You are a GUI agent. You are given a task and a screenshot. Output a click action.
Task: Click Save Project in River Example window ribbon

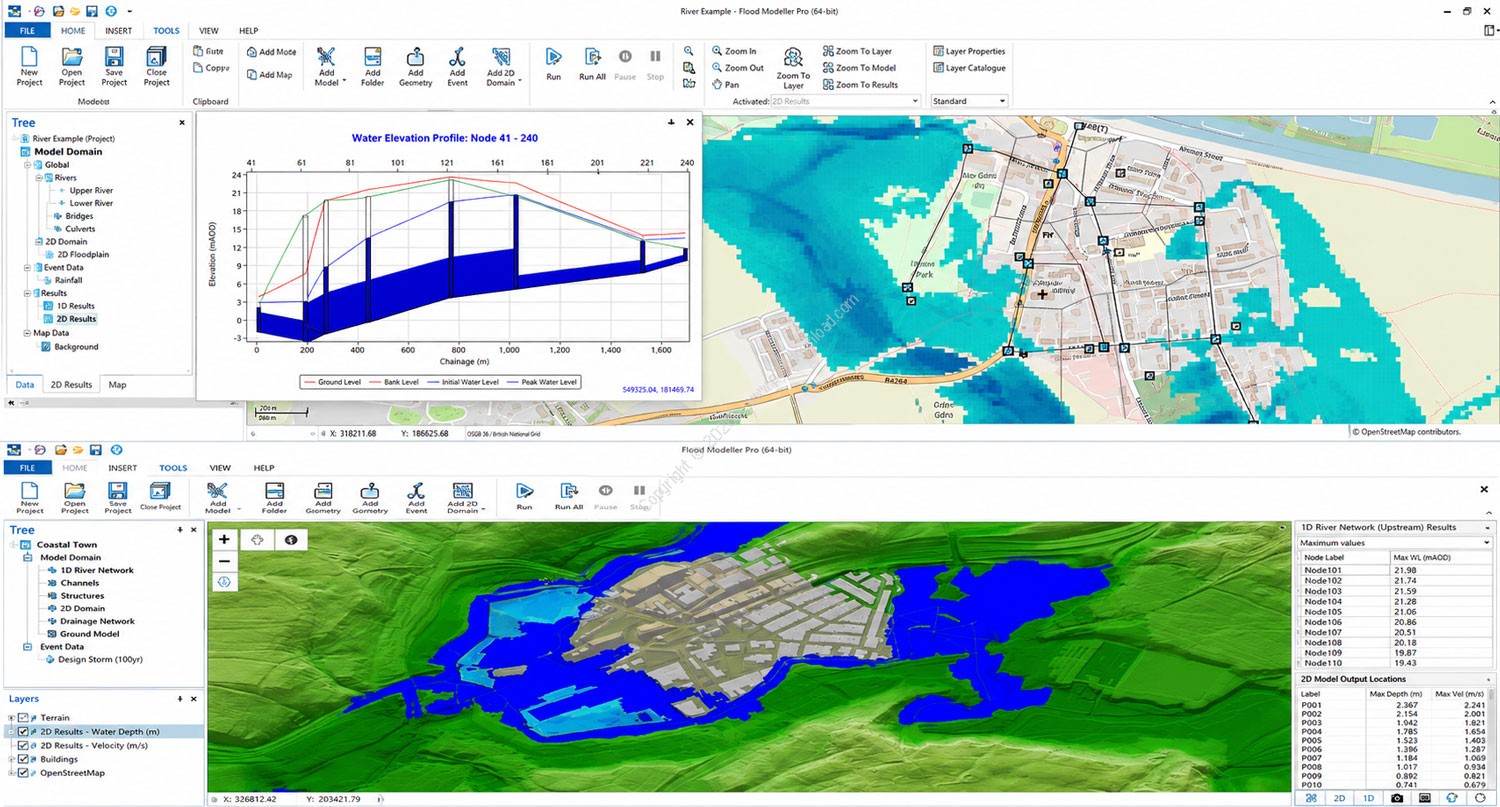[114, 67]
